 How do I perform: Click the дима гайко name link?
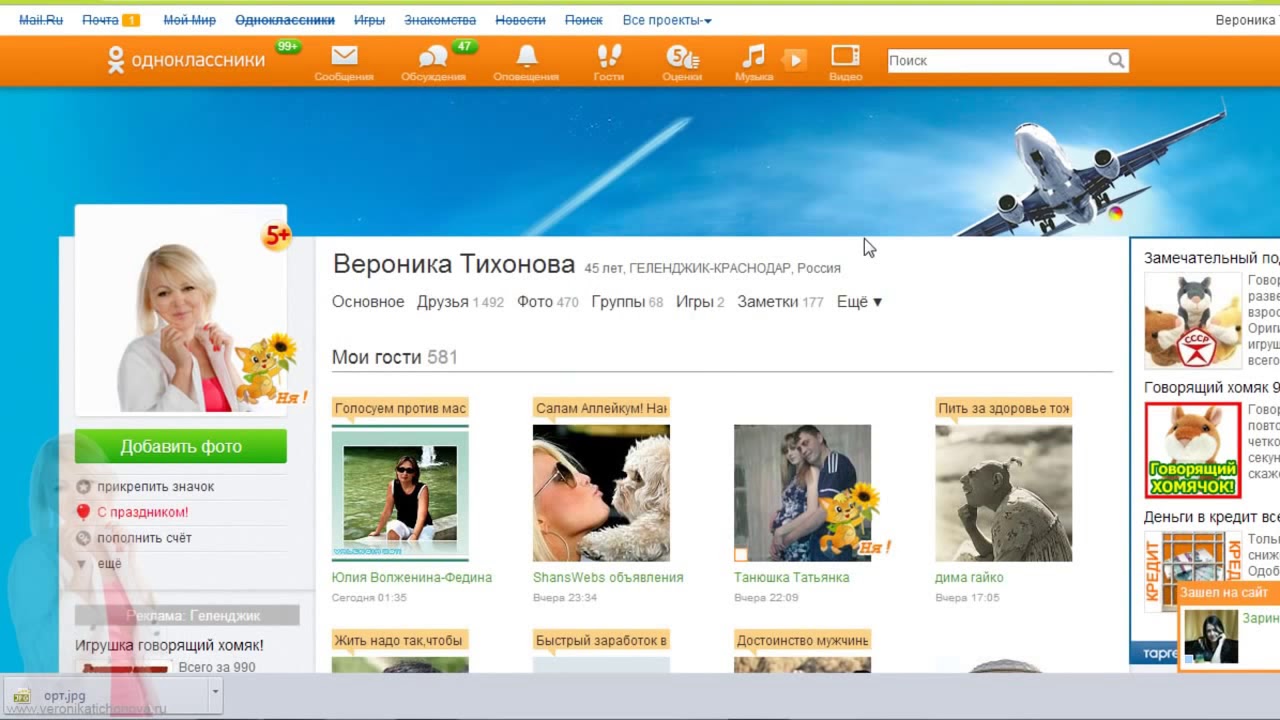pos(969,577)
